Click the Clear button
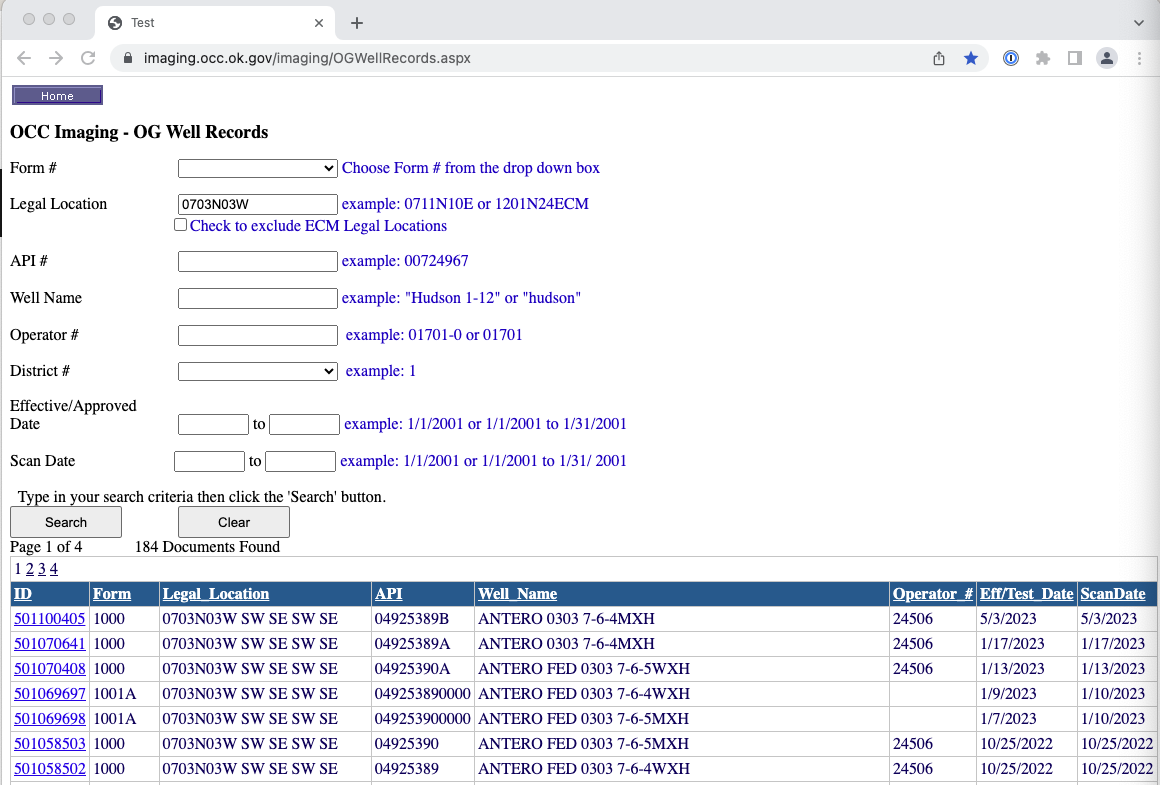This screenshot has width=1160, height=785. (x=234, y=522)
